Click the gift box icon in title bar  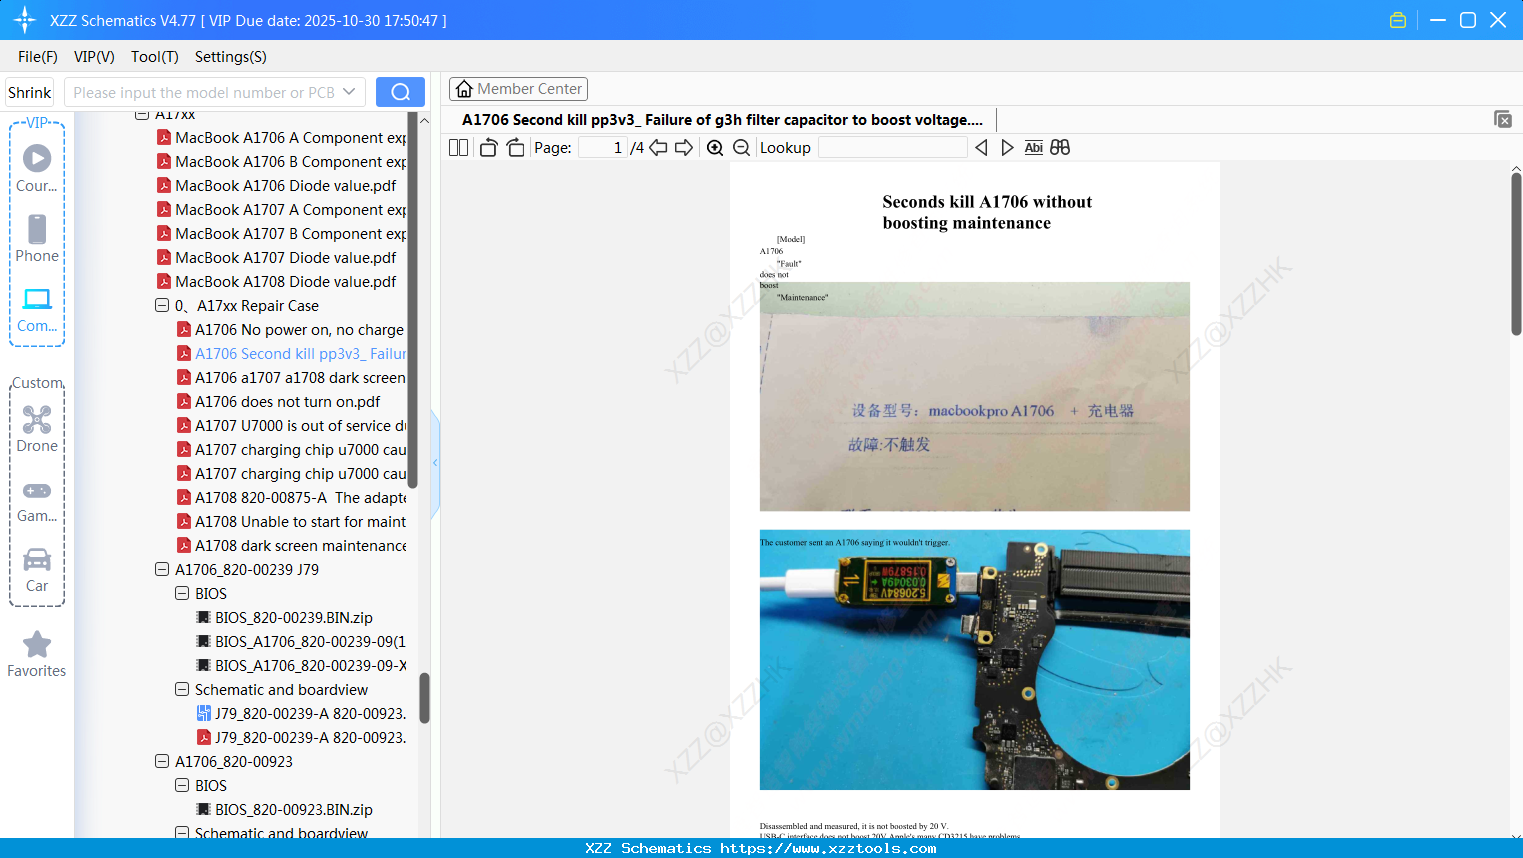tap(1398, 20)
